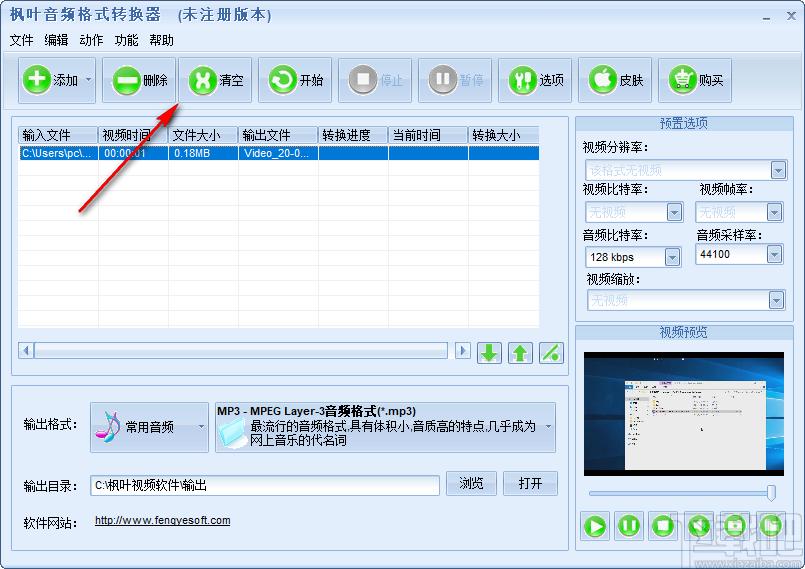Visit the http://www.fengyesoft.com link
Screen dimensions: 805x569
click(163, 520)
